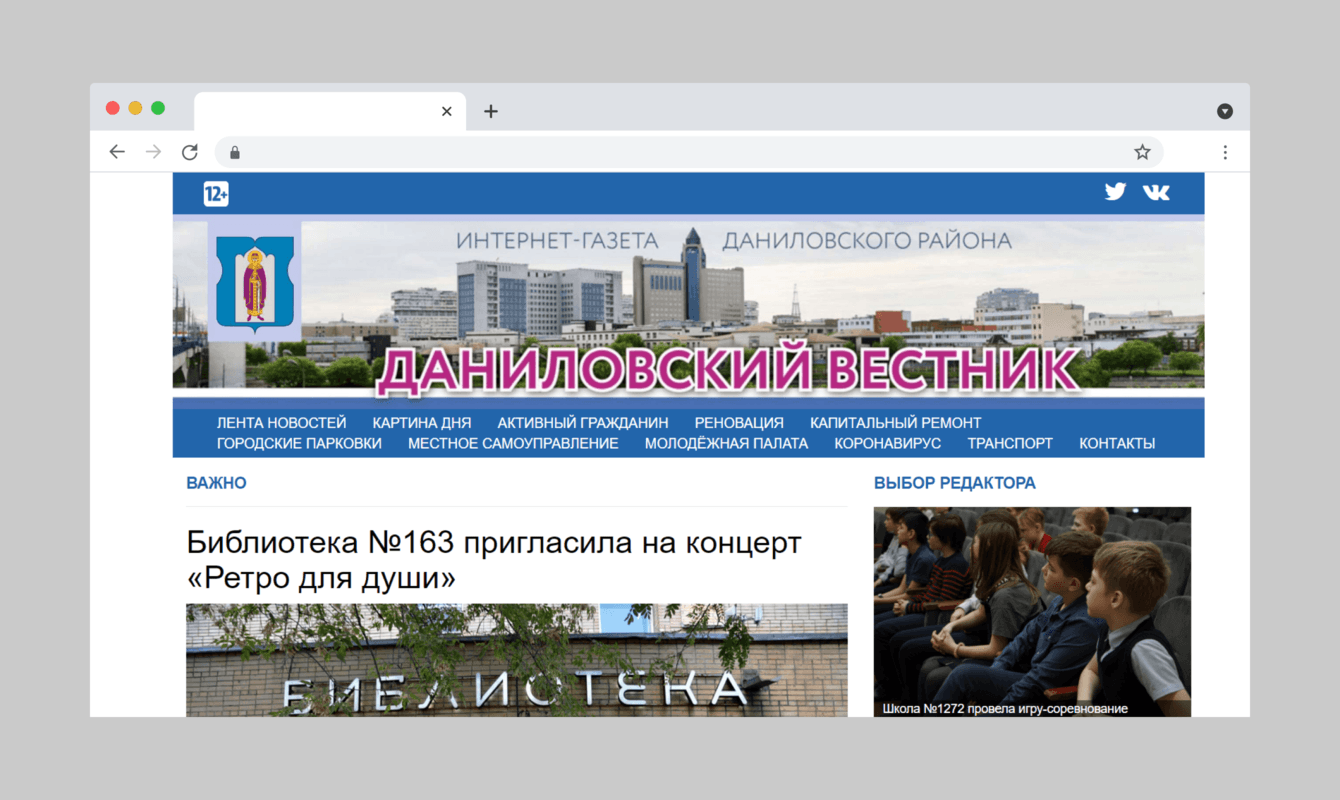Click the ВЫБОР РЕДАКТОРА section heading

[955, 483]
